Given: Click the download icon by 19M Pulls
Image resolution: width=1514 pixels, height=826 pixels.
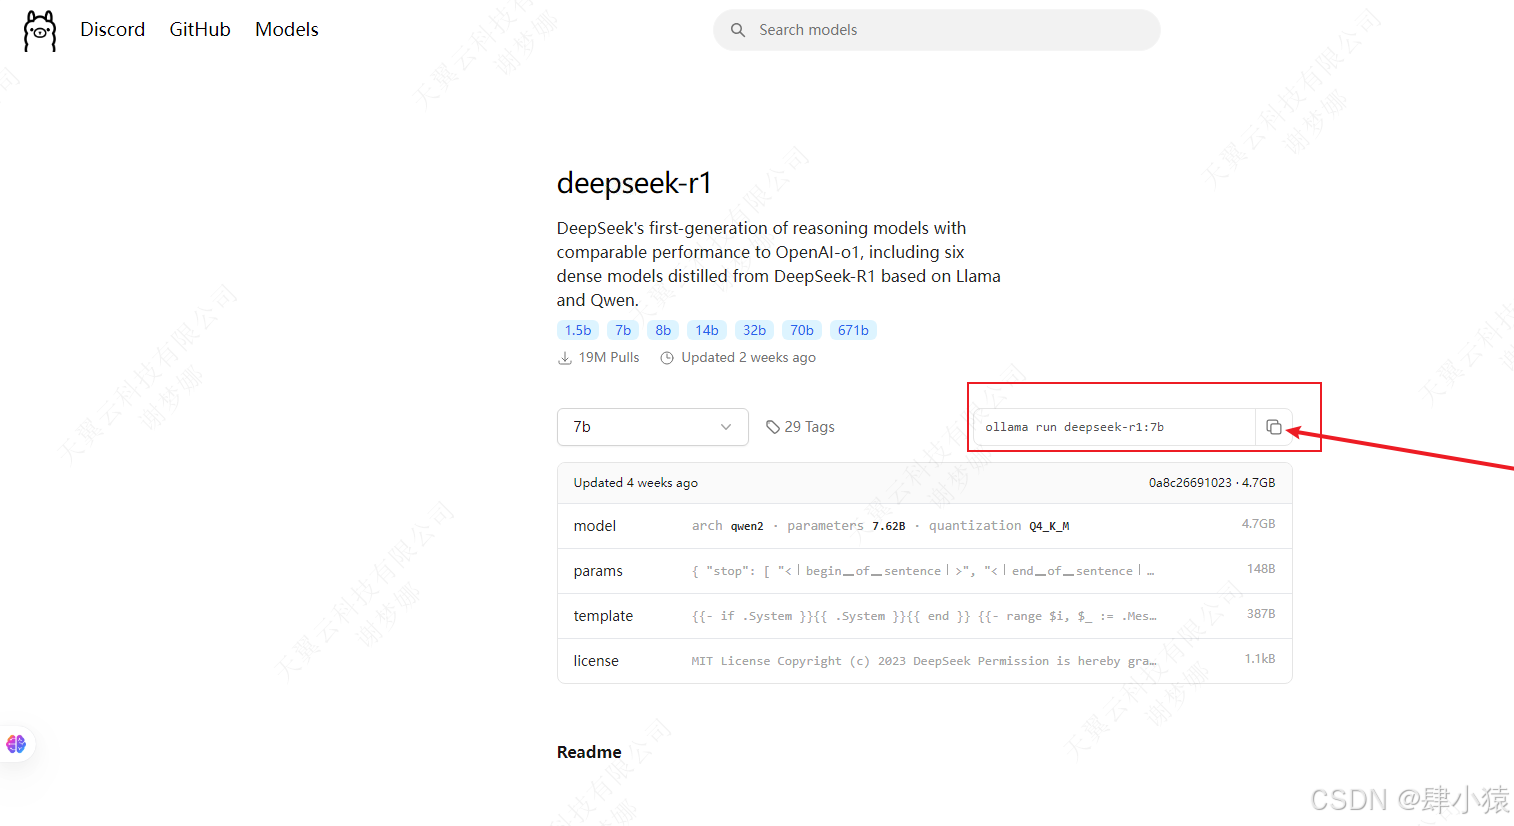Looking at the screenshot, I should 565,358.
